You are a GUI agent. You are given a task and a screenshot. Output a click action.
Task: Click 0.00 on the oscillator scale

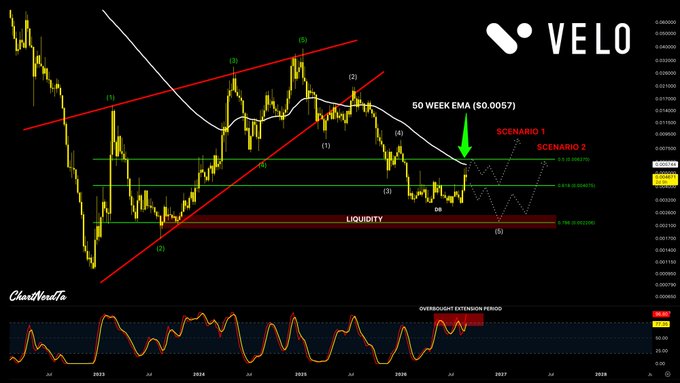coord(661,363)
